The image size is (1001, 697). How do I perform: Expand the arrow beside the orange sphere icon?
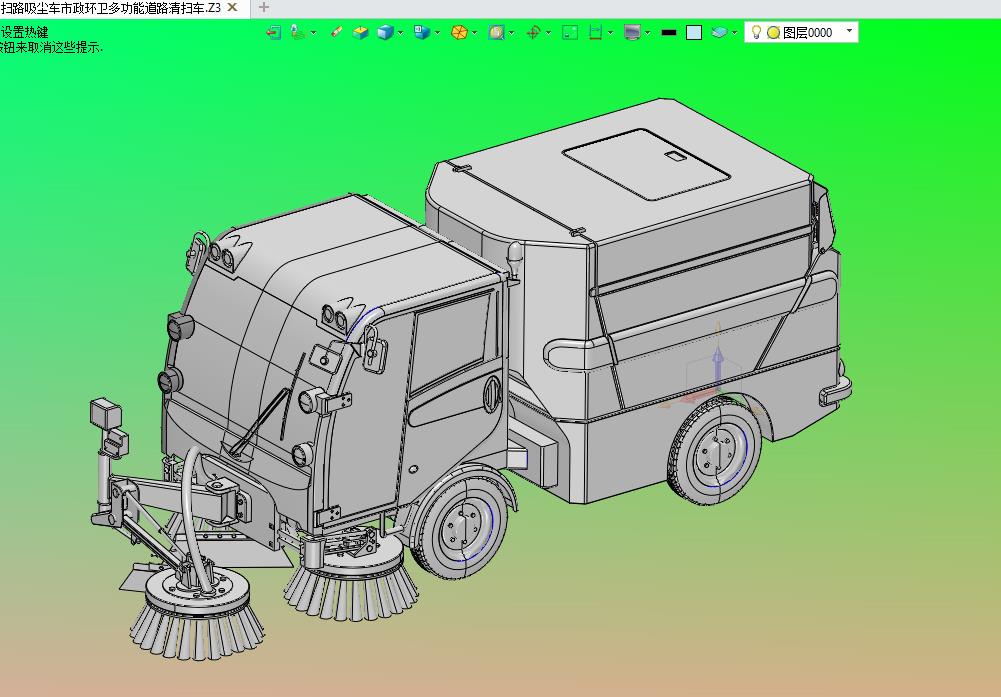tap(474, 32)
